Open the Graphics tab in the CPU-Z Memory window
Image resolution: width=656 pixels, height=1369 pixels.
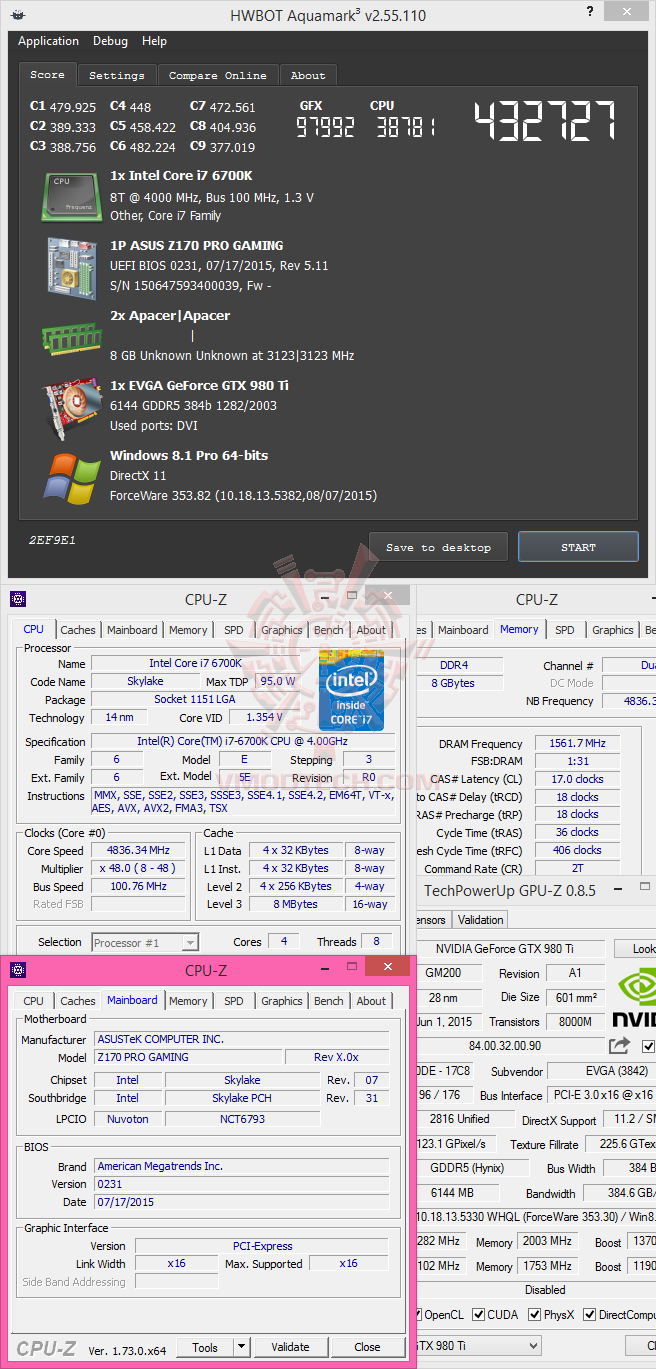tap(613, 630)
